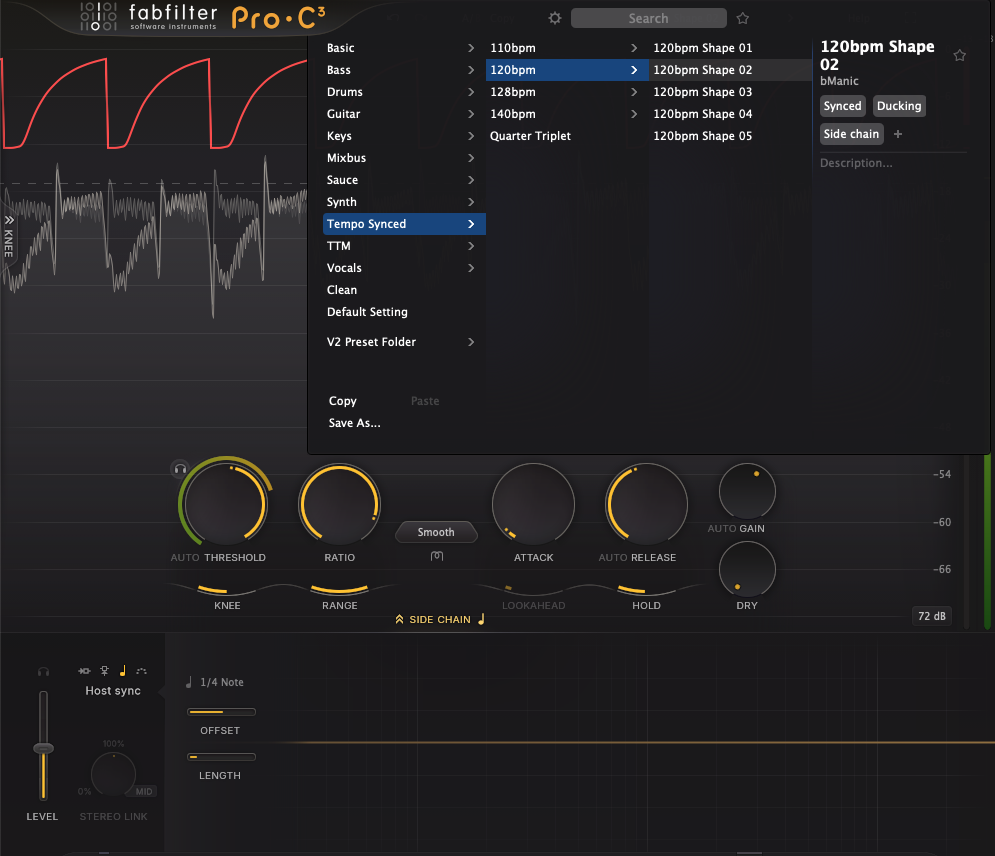
Task: Select the 120bpm Shape 04 preset
Action: tap(702, 114)
